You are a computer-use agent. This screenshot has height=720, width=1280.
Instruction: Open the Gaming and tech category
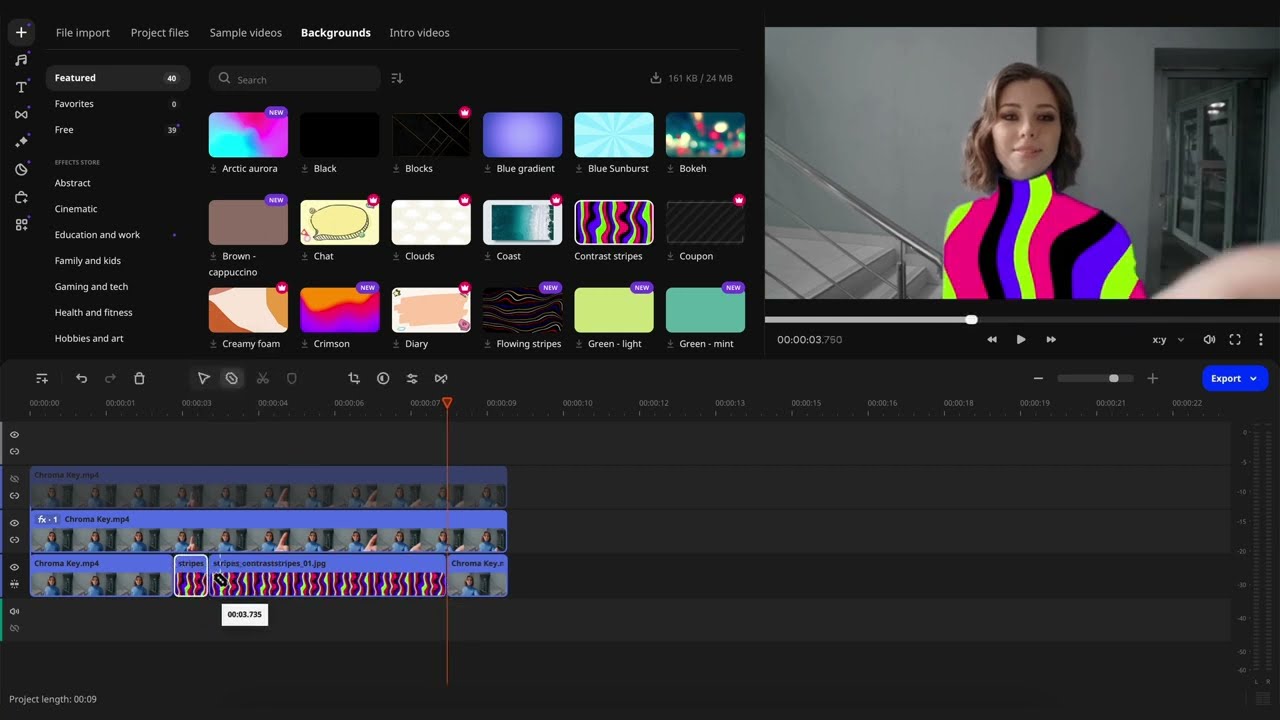[92, 287]
